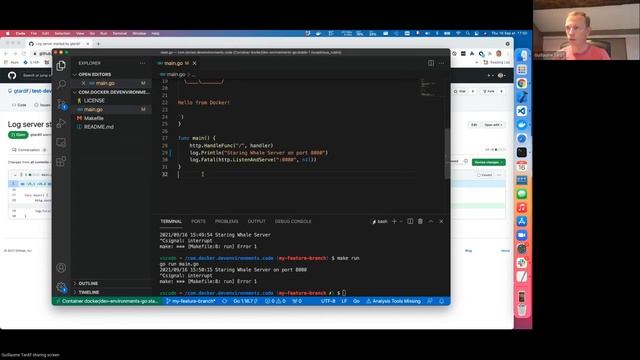Open errors and warnings status item

276,301
